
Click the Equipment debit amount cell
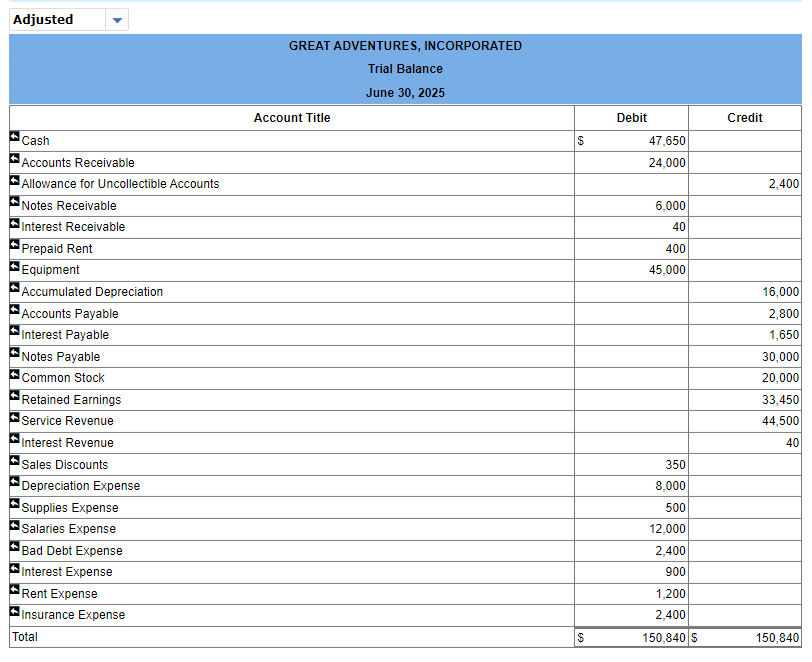pos(631,270)
